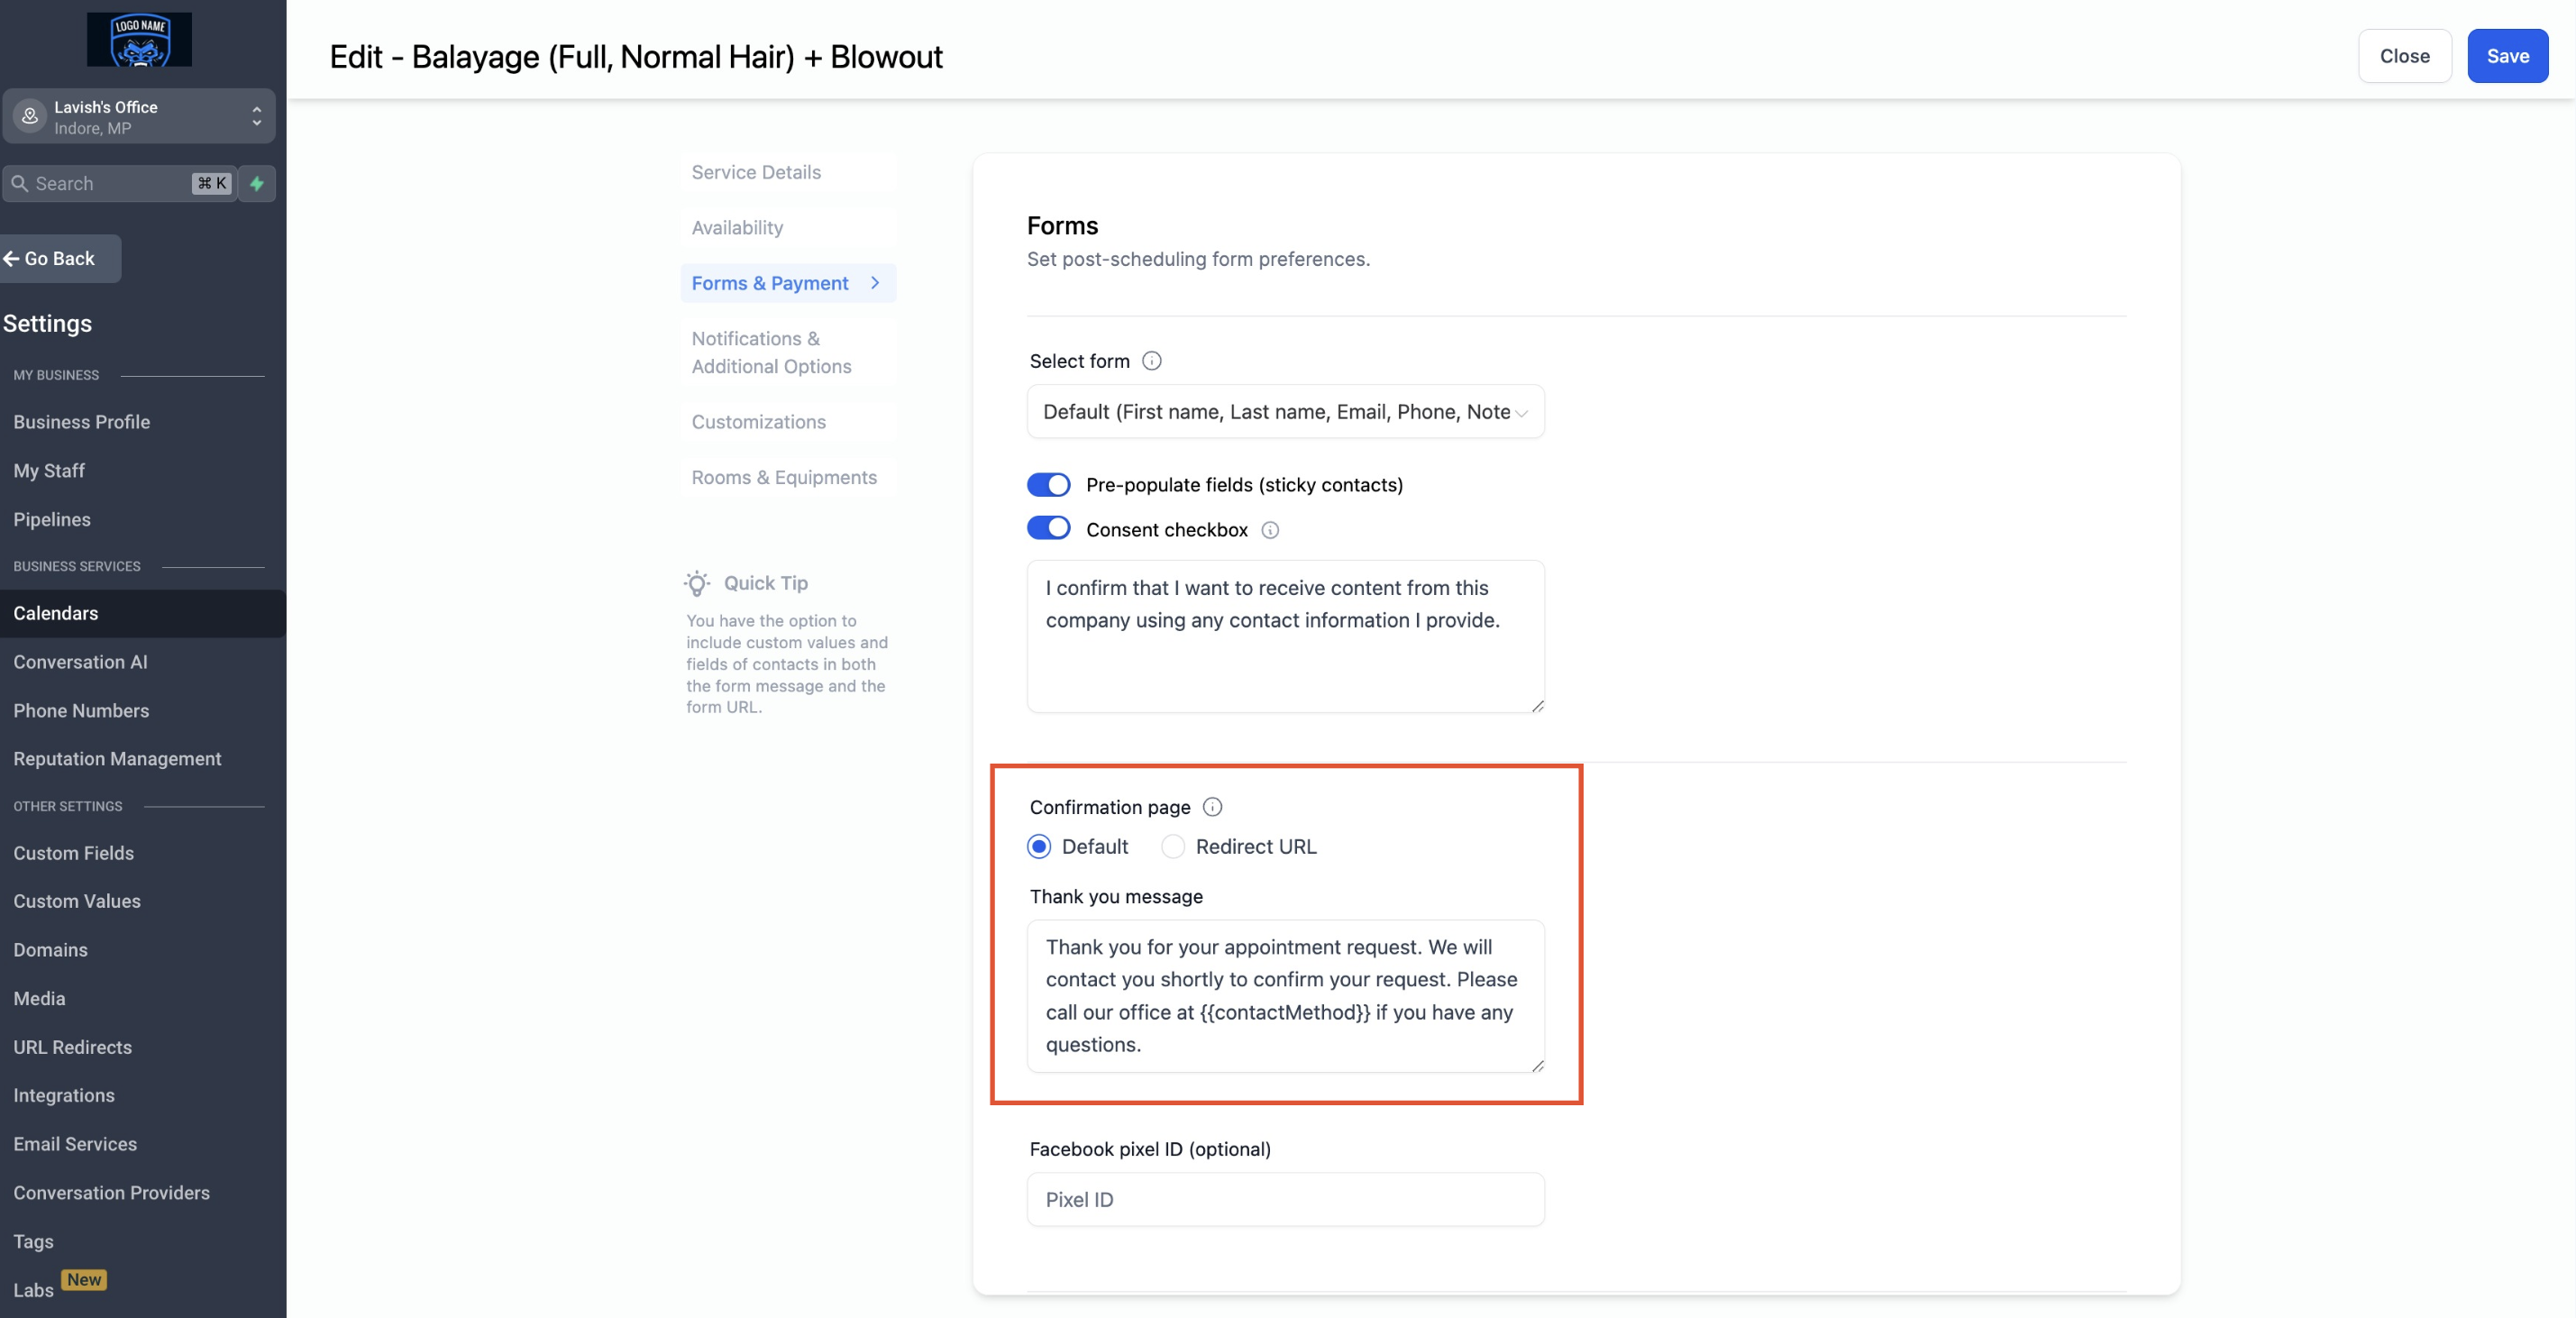Click the Confirmation page info icon
Image resolution: width=2576 pixels, height=1318 pixels.
pyautogui.click(x=1212, y=807)
